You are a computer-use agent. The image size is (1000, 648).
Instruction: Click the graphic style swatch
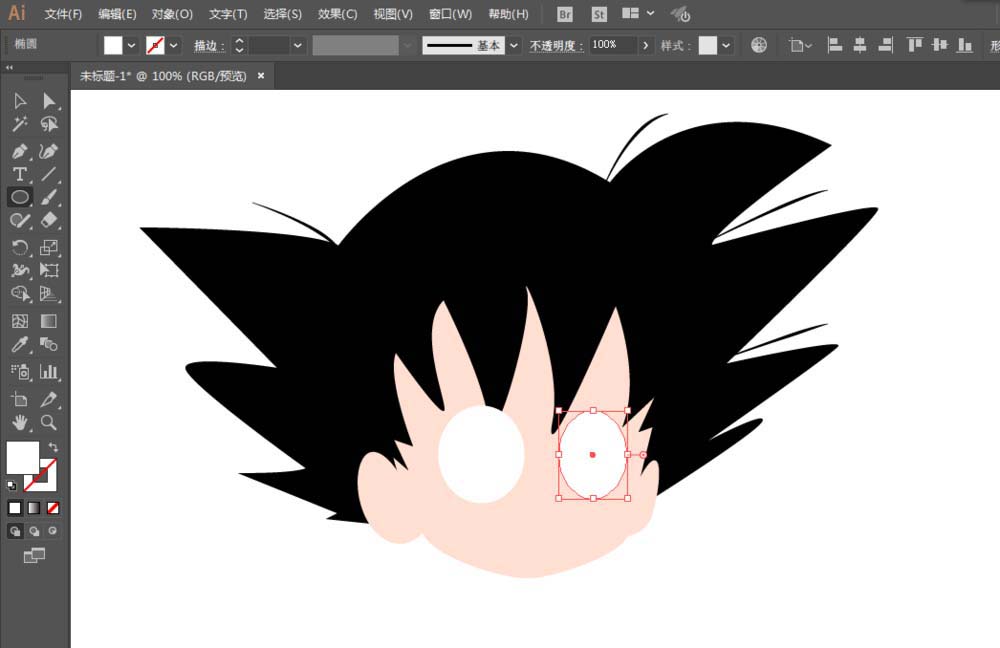[708, 45]
